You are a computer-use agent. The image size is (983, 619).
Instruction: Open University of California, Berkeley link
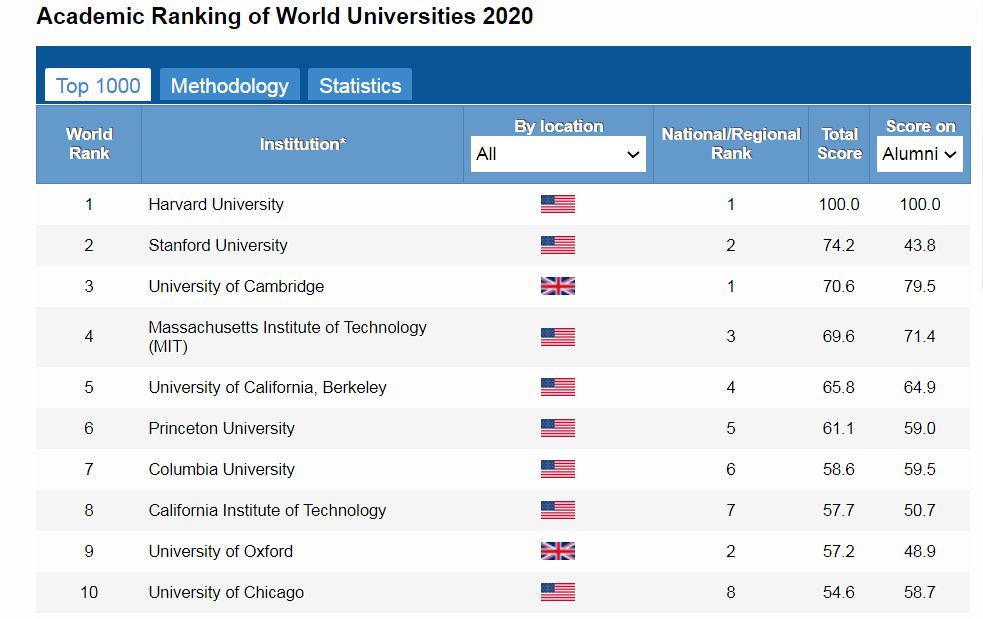[267, 388]
